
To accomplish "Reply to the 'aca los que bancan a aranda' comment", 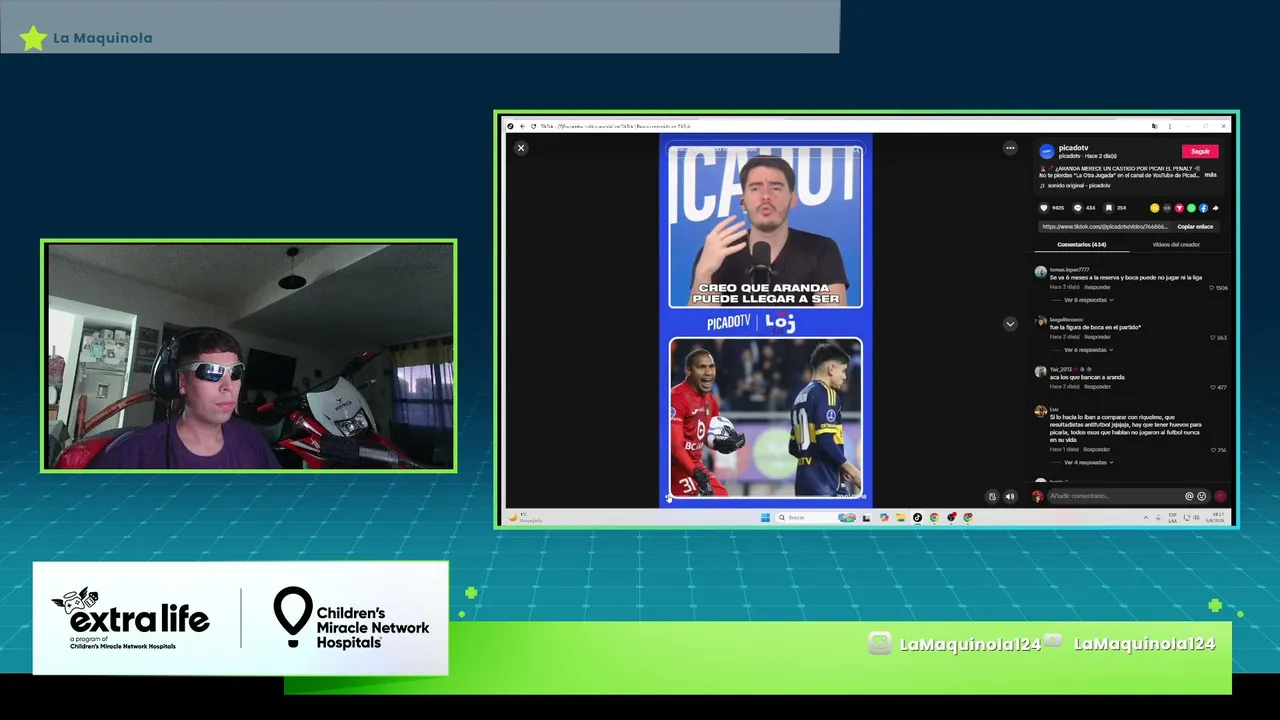I will [1097, 387].
